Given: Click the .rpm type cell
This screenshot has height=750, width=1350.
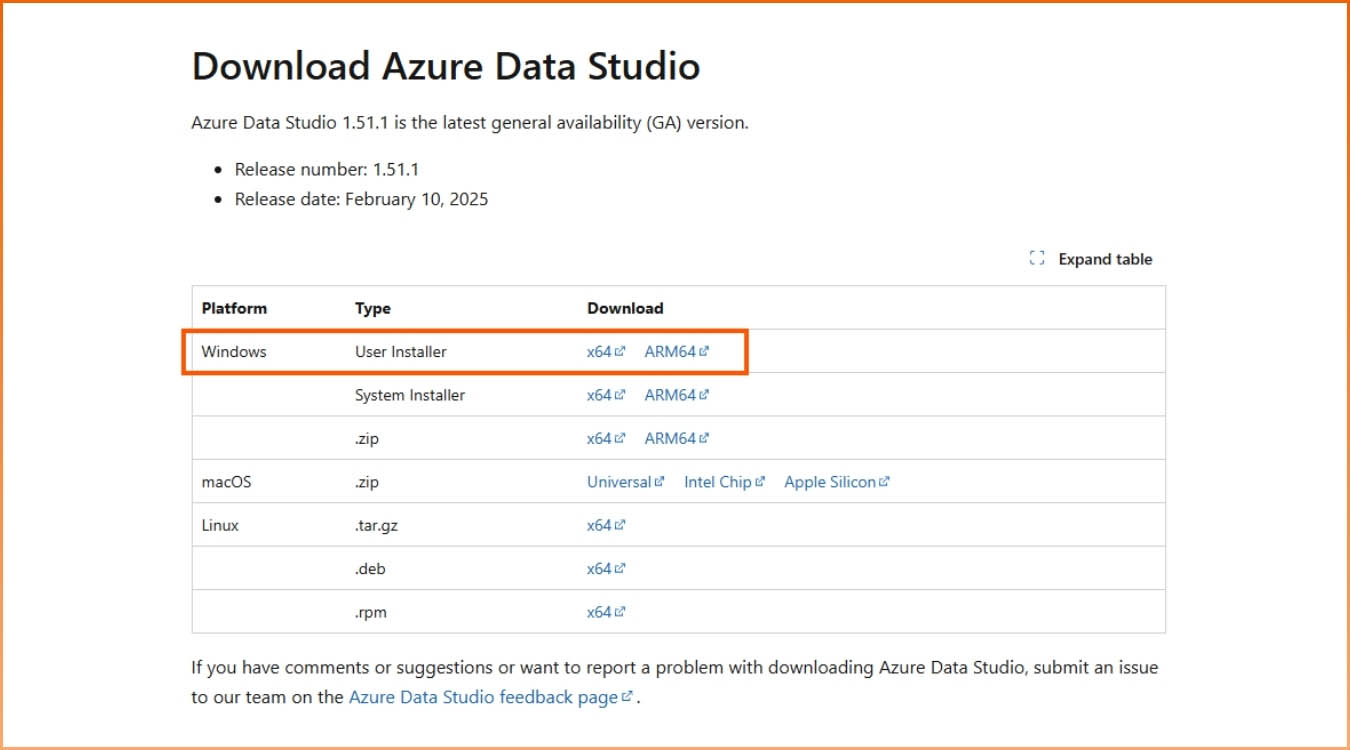Looking at the screenshot, I should 370,612.
